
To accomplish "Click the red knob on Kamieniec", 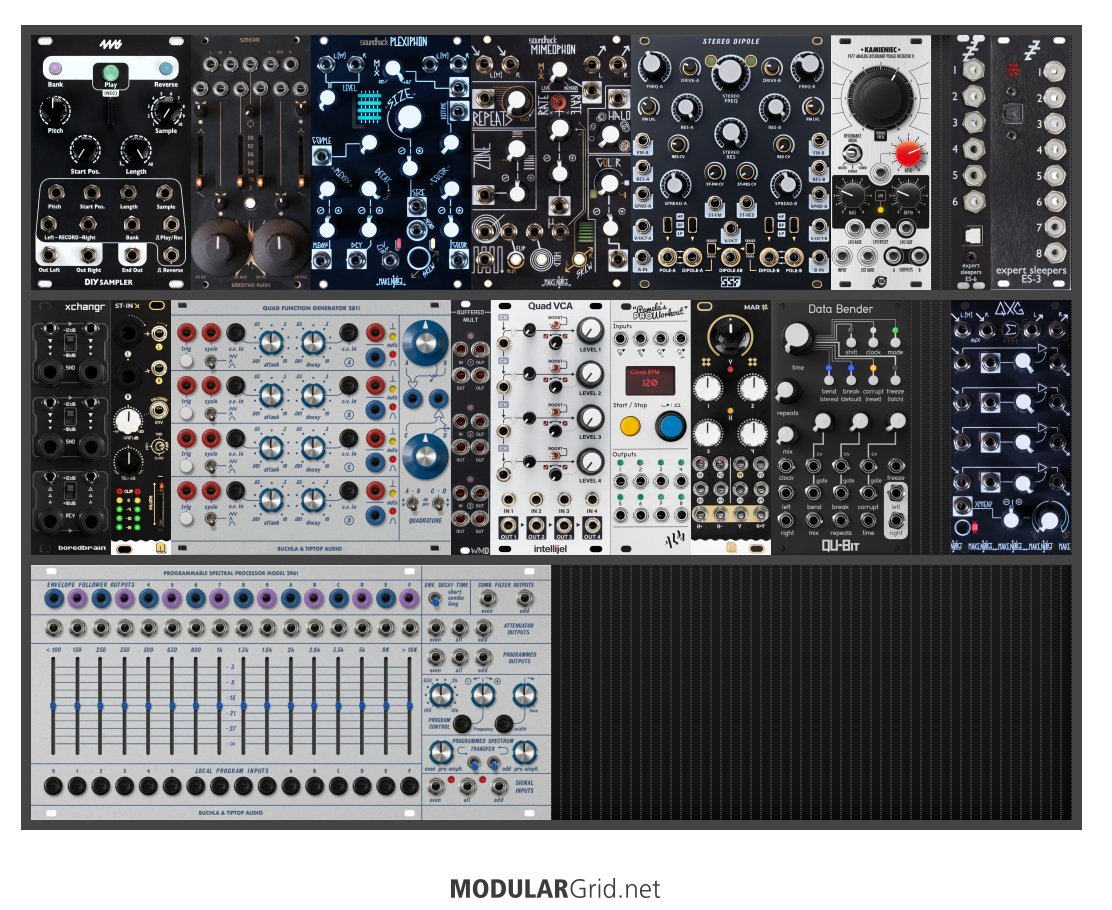I will click(x=908, y=152).
